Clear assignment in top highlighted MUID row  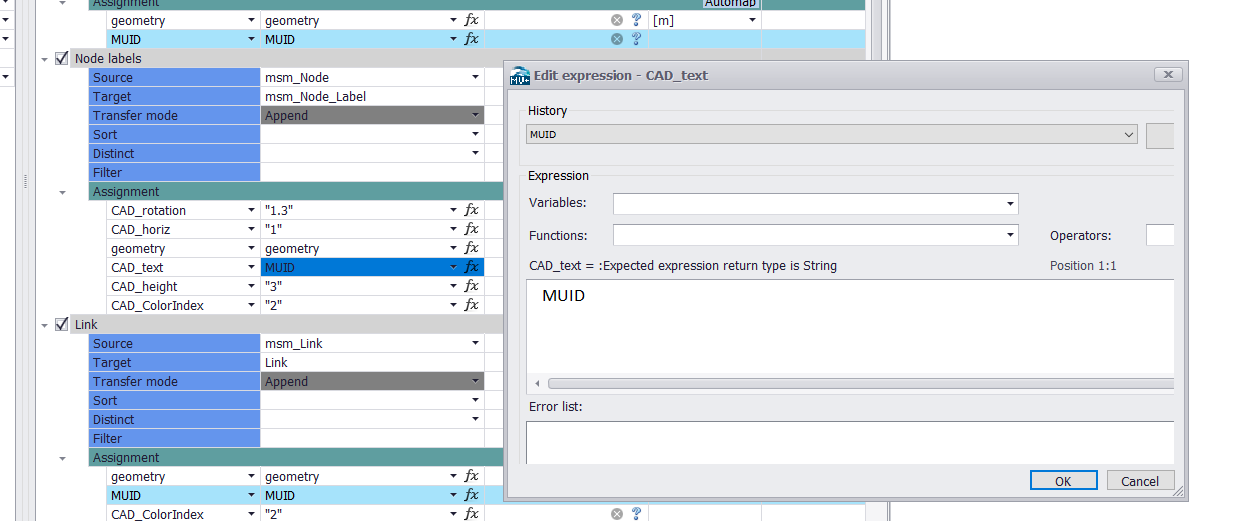coord(617,39)
